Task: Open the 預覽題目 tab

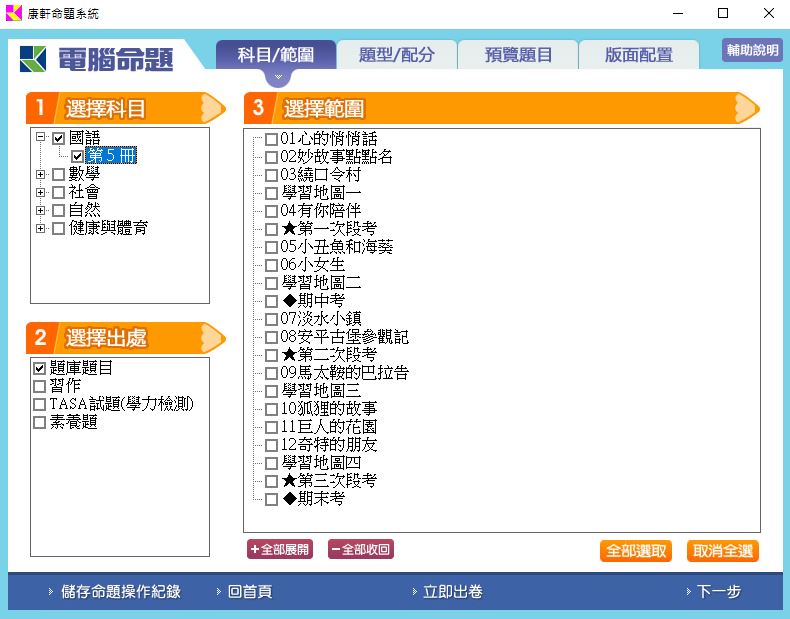Action: tap(518, 54)
